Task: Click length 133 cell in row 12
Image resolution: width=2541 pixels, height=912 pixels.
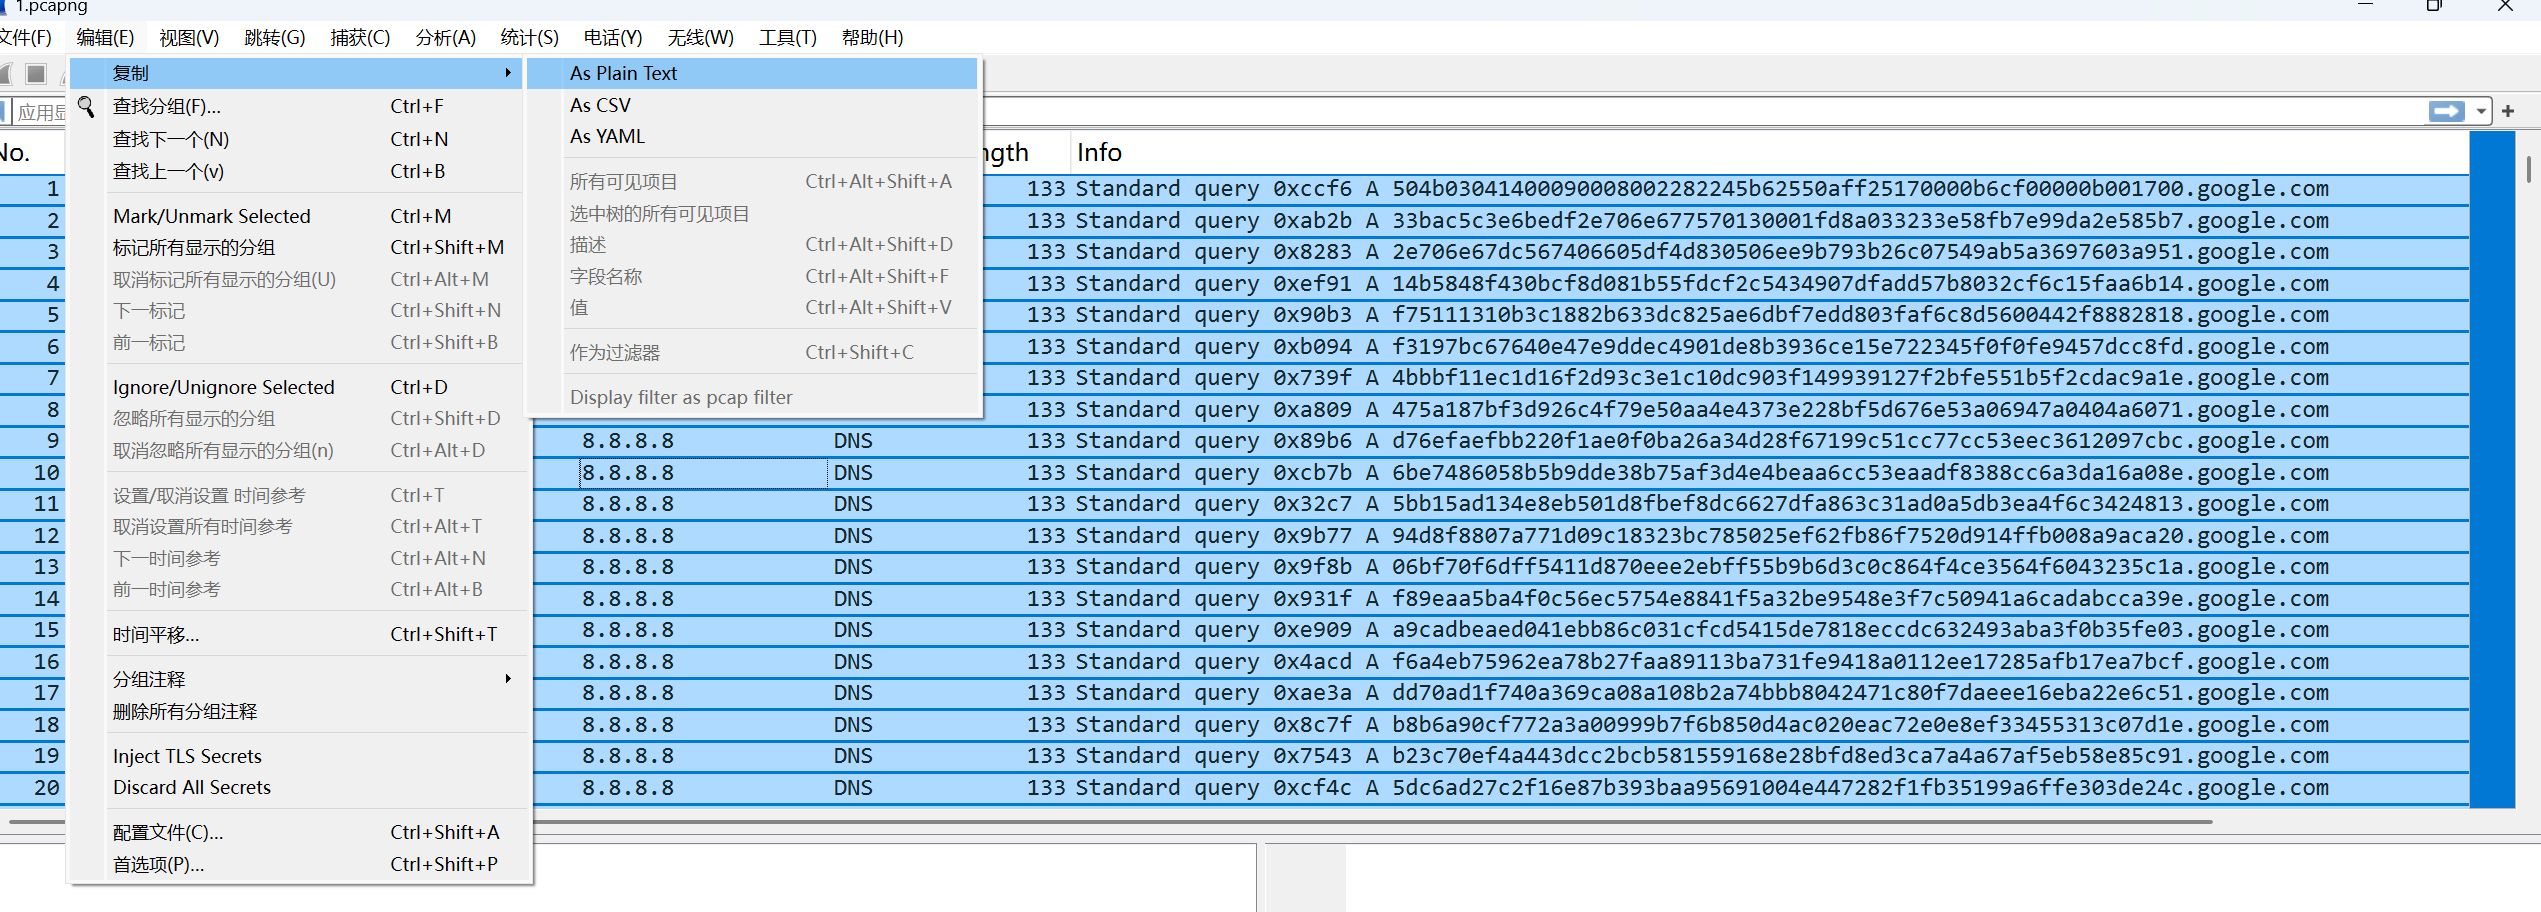Action: [1046, 536]
